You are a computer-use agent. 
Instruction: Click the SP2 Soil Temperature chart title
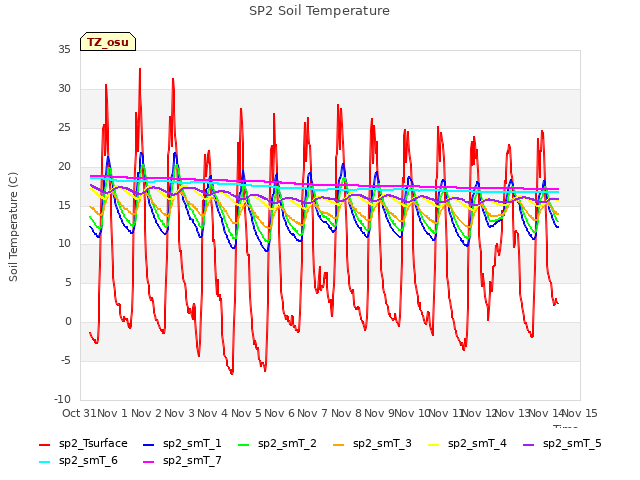[x=319, y=11]
